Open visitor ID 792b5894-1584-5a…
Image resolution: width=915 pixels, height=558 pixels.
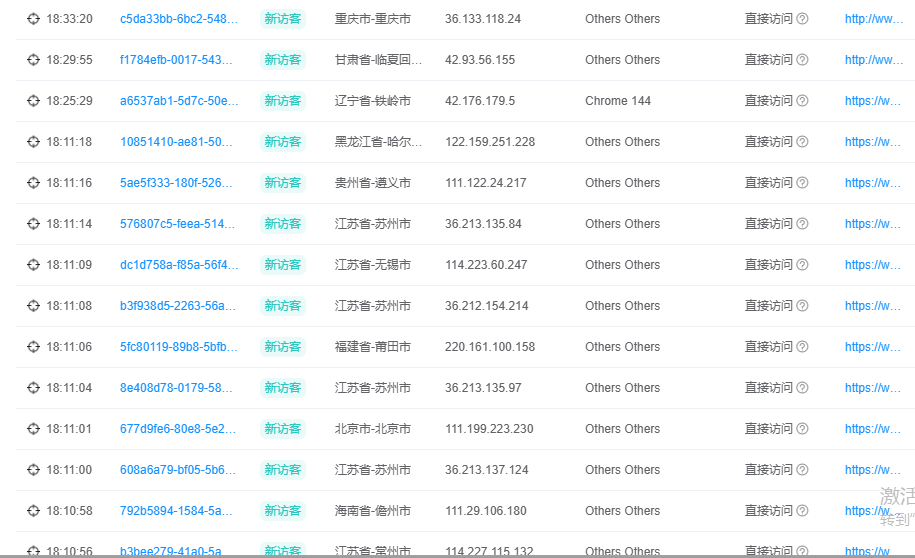[x=176, y=511]
